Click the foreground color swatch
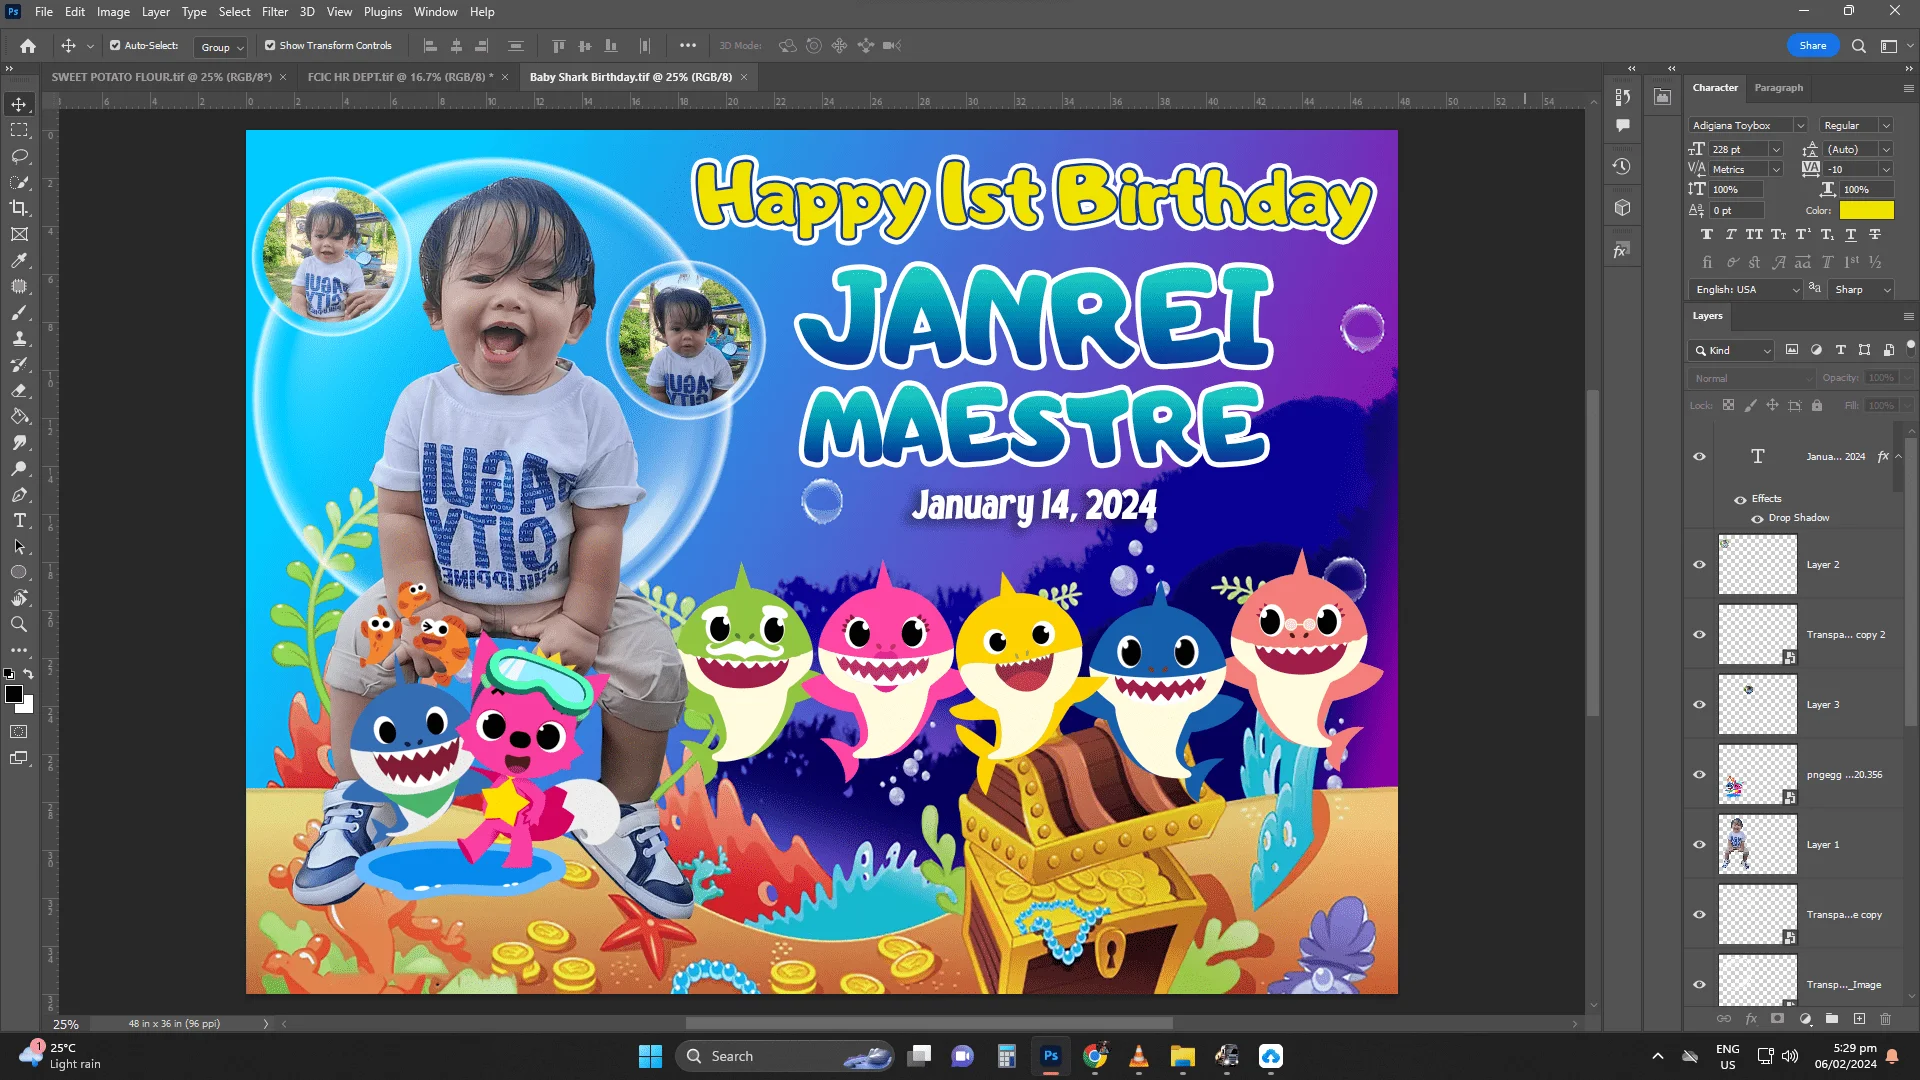Image resolution: width=1920 pixels, height=1080 pixels. click(13, 694)
